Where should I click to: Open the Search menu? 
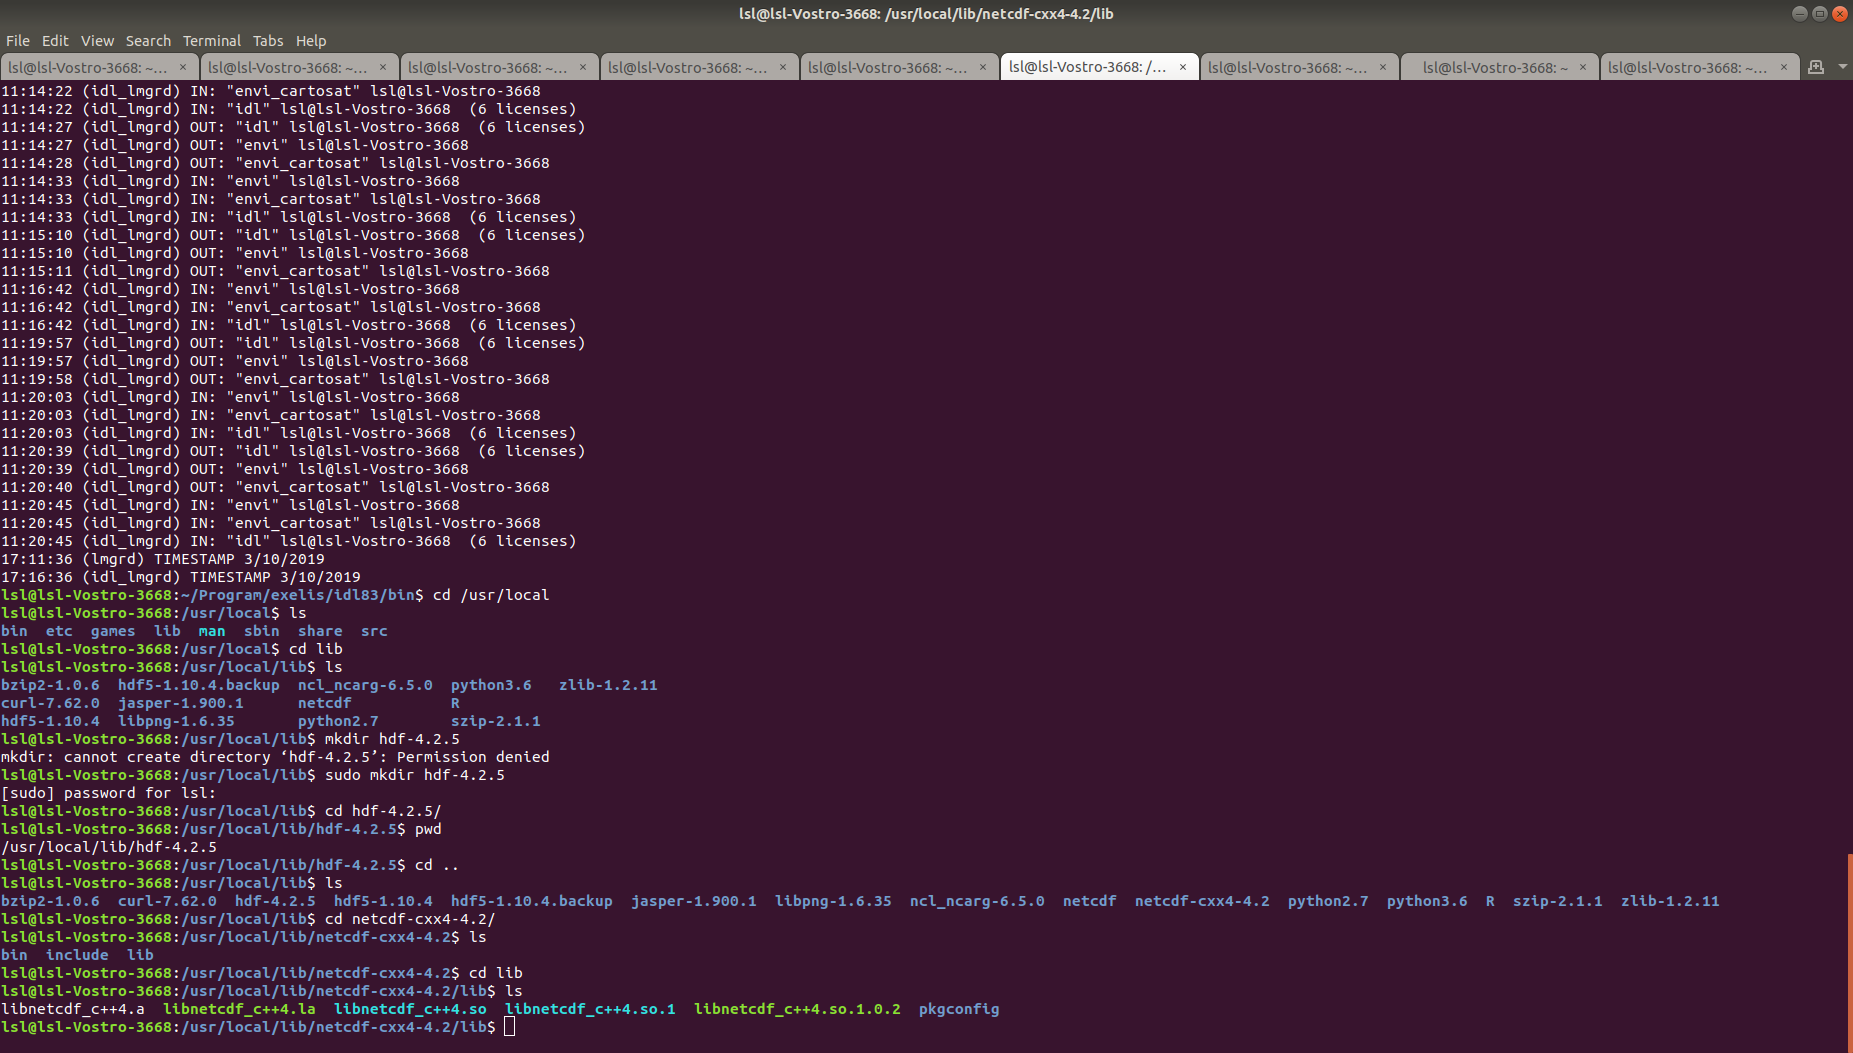(148, 41)
